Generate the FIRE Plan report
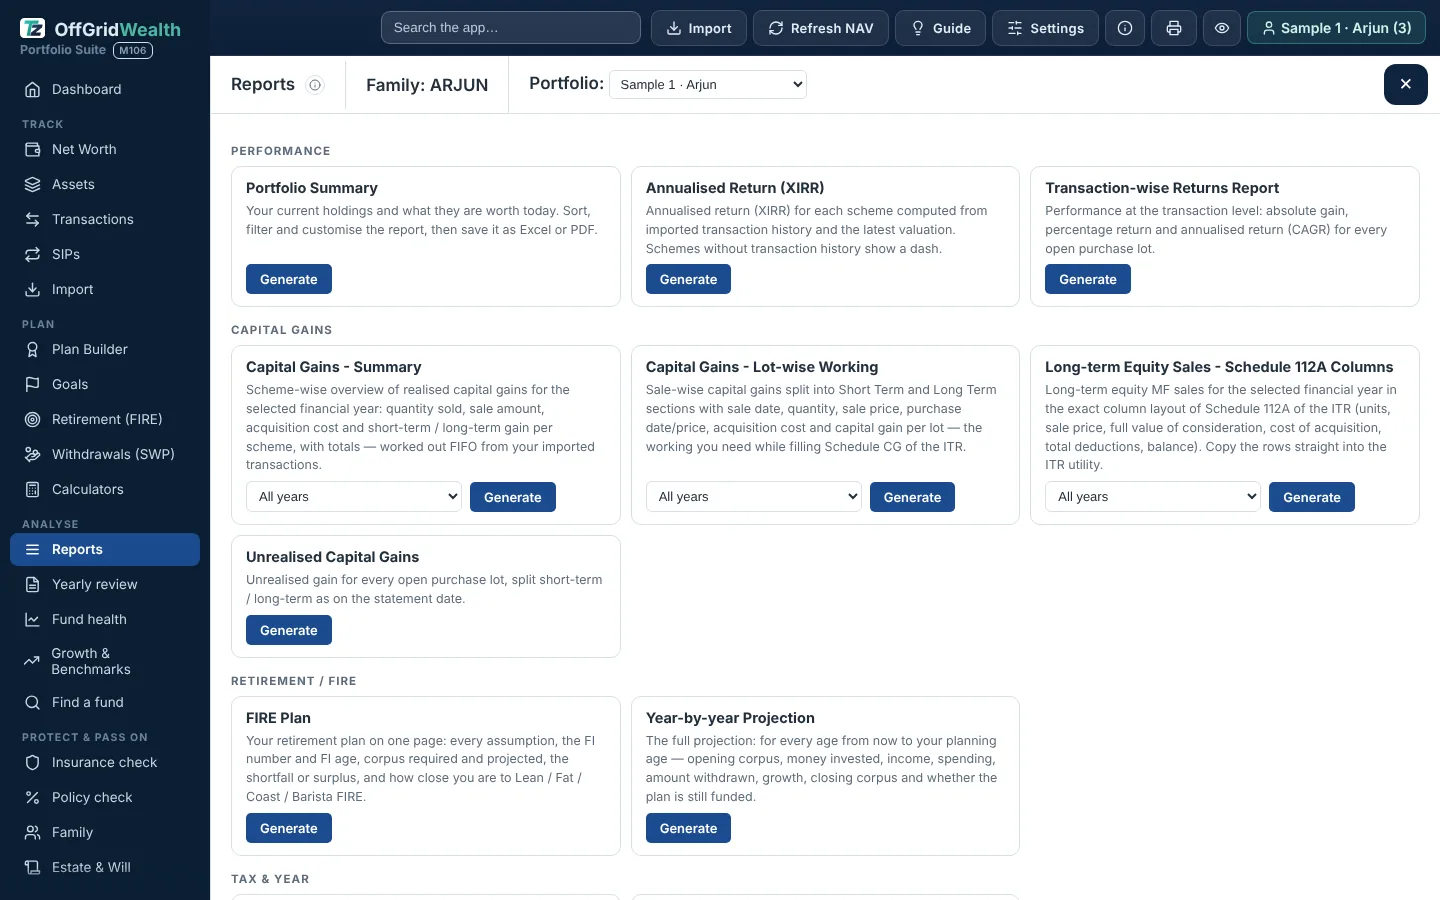The height and width of the screenshot is (900, 1440). tap(289, 828)
